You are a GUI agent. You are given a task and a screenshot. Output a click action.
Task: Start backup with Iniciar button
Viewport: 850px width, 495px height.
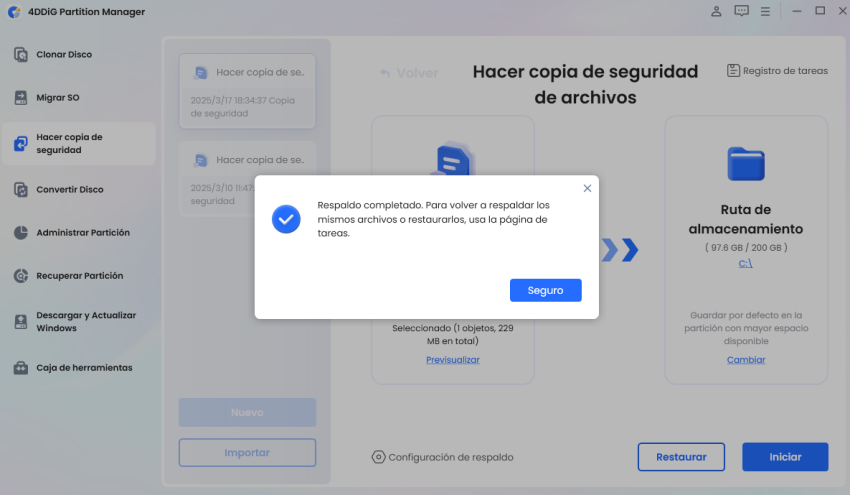point(785,457)
